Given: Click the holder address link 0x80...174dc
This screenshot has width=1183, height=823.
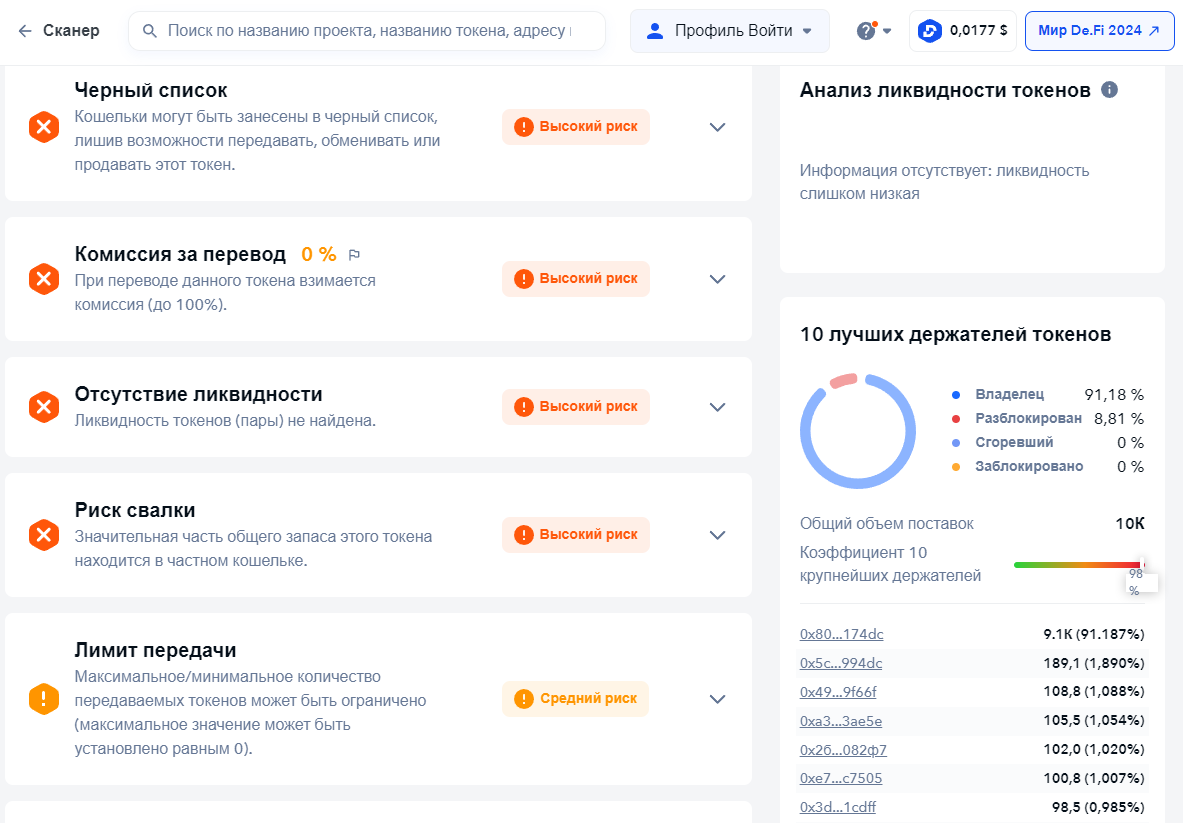Looking at the screenshot, I should click(840, 633).
